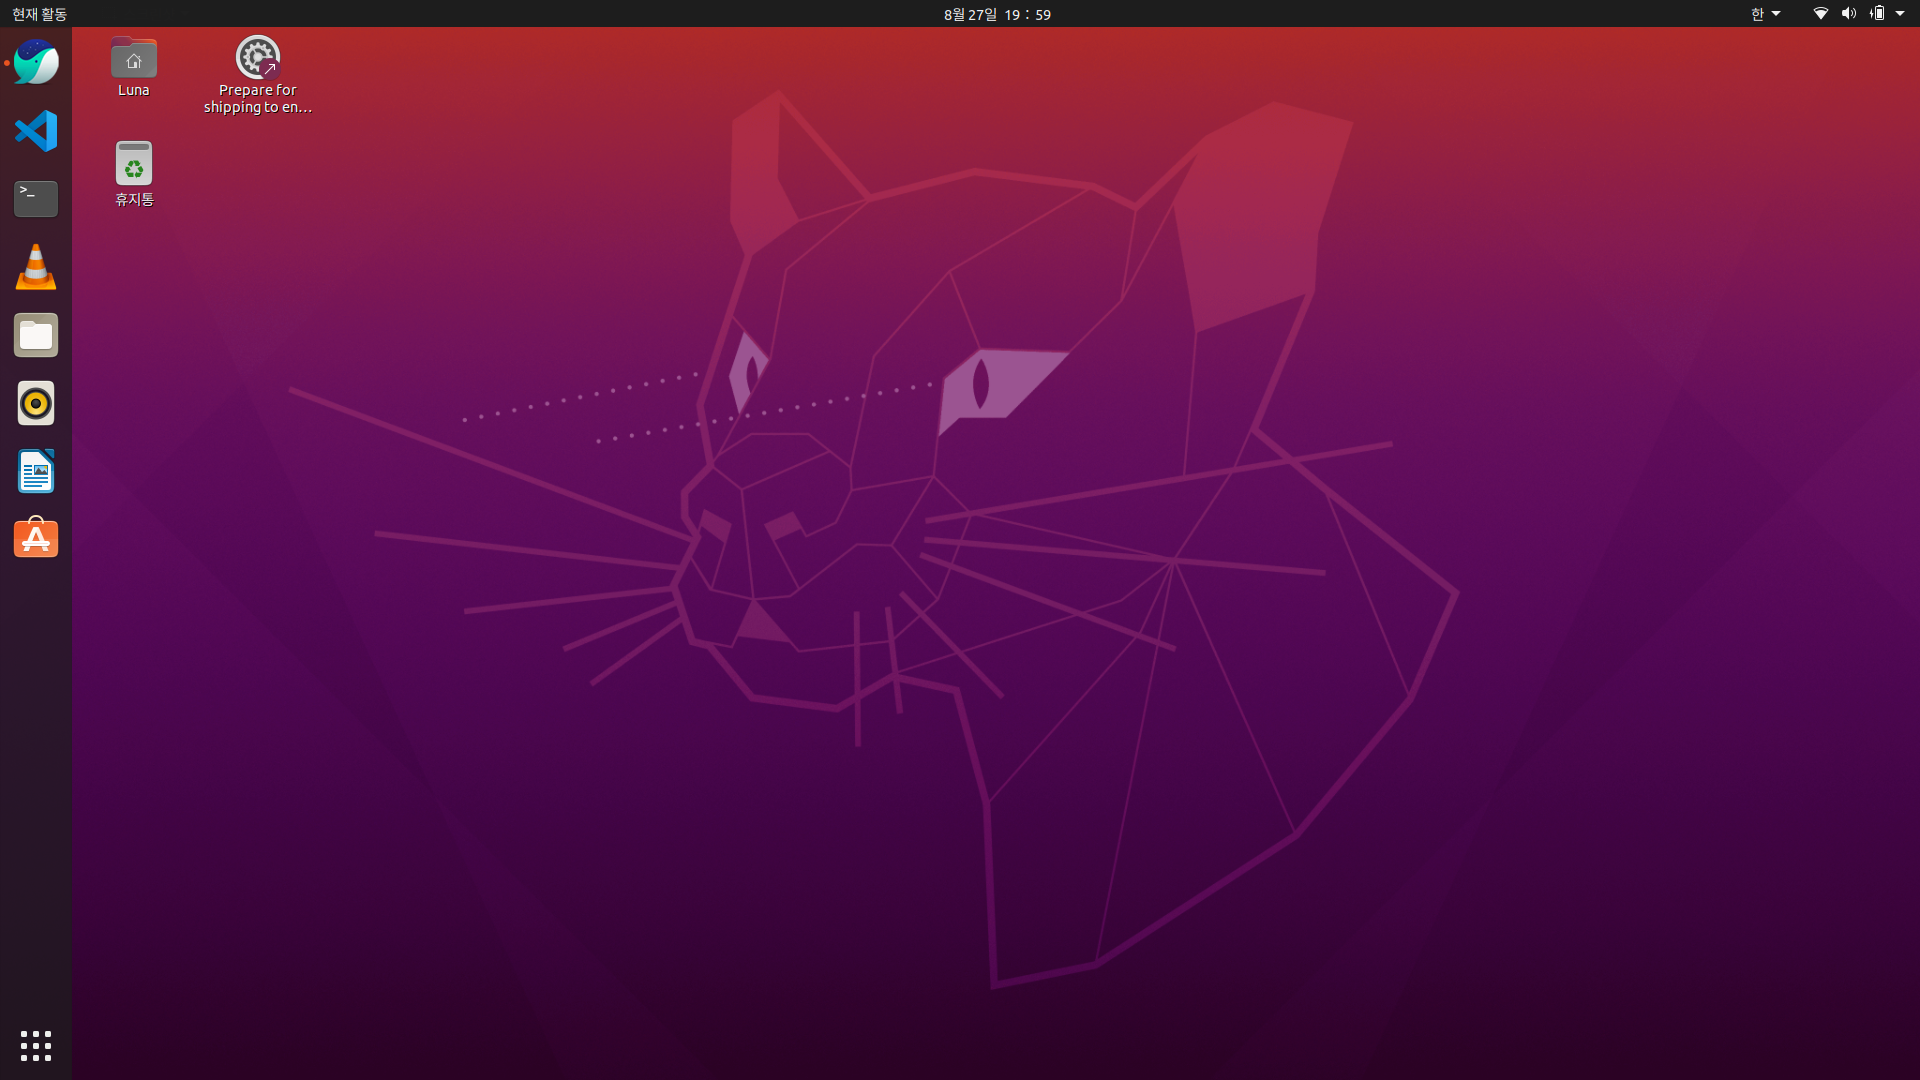Screen dimensions: 1920x1080
Task: Open Ubuntu Software store icon
Action: (36, 538)
